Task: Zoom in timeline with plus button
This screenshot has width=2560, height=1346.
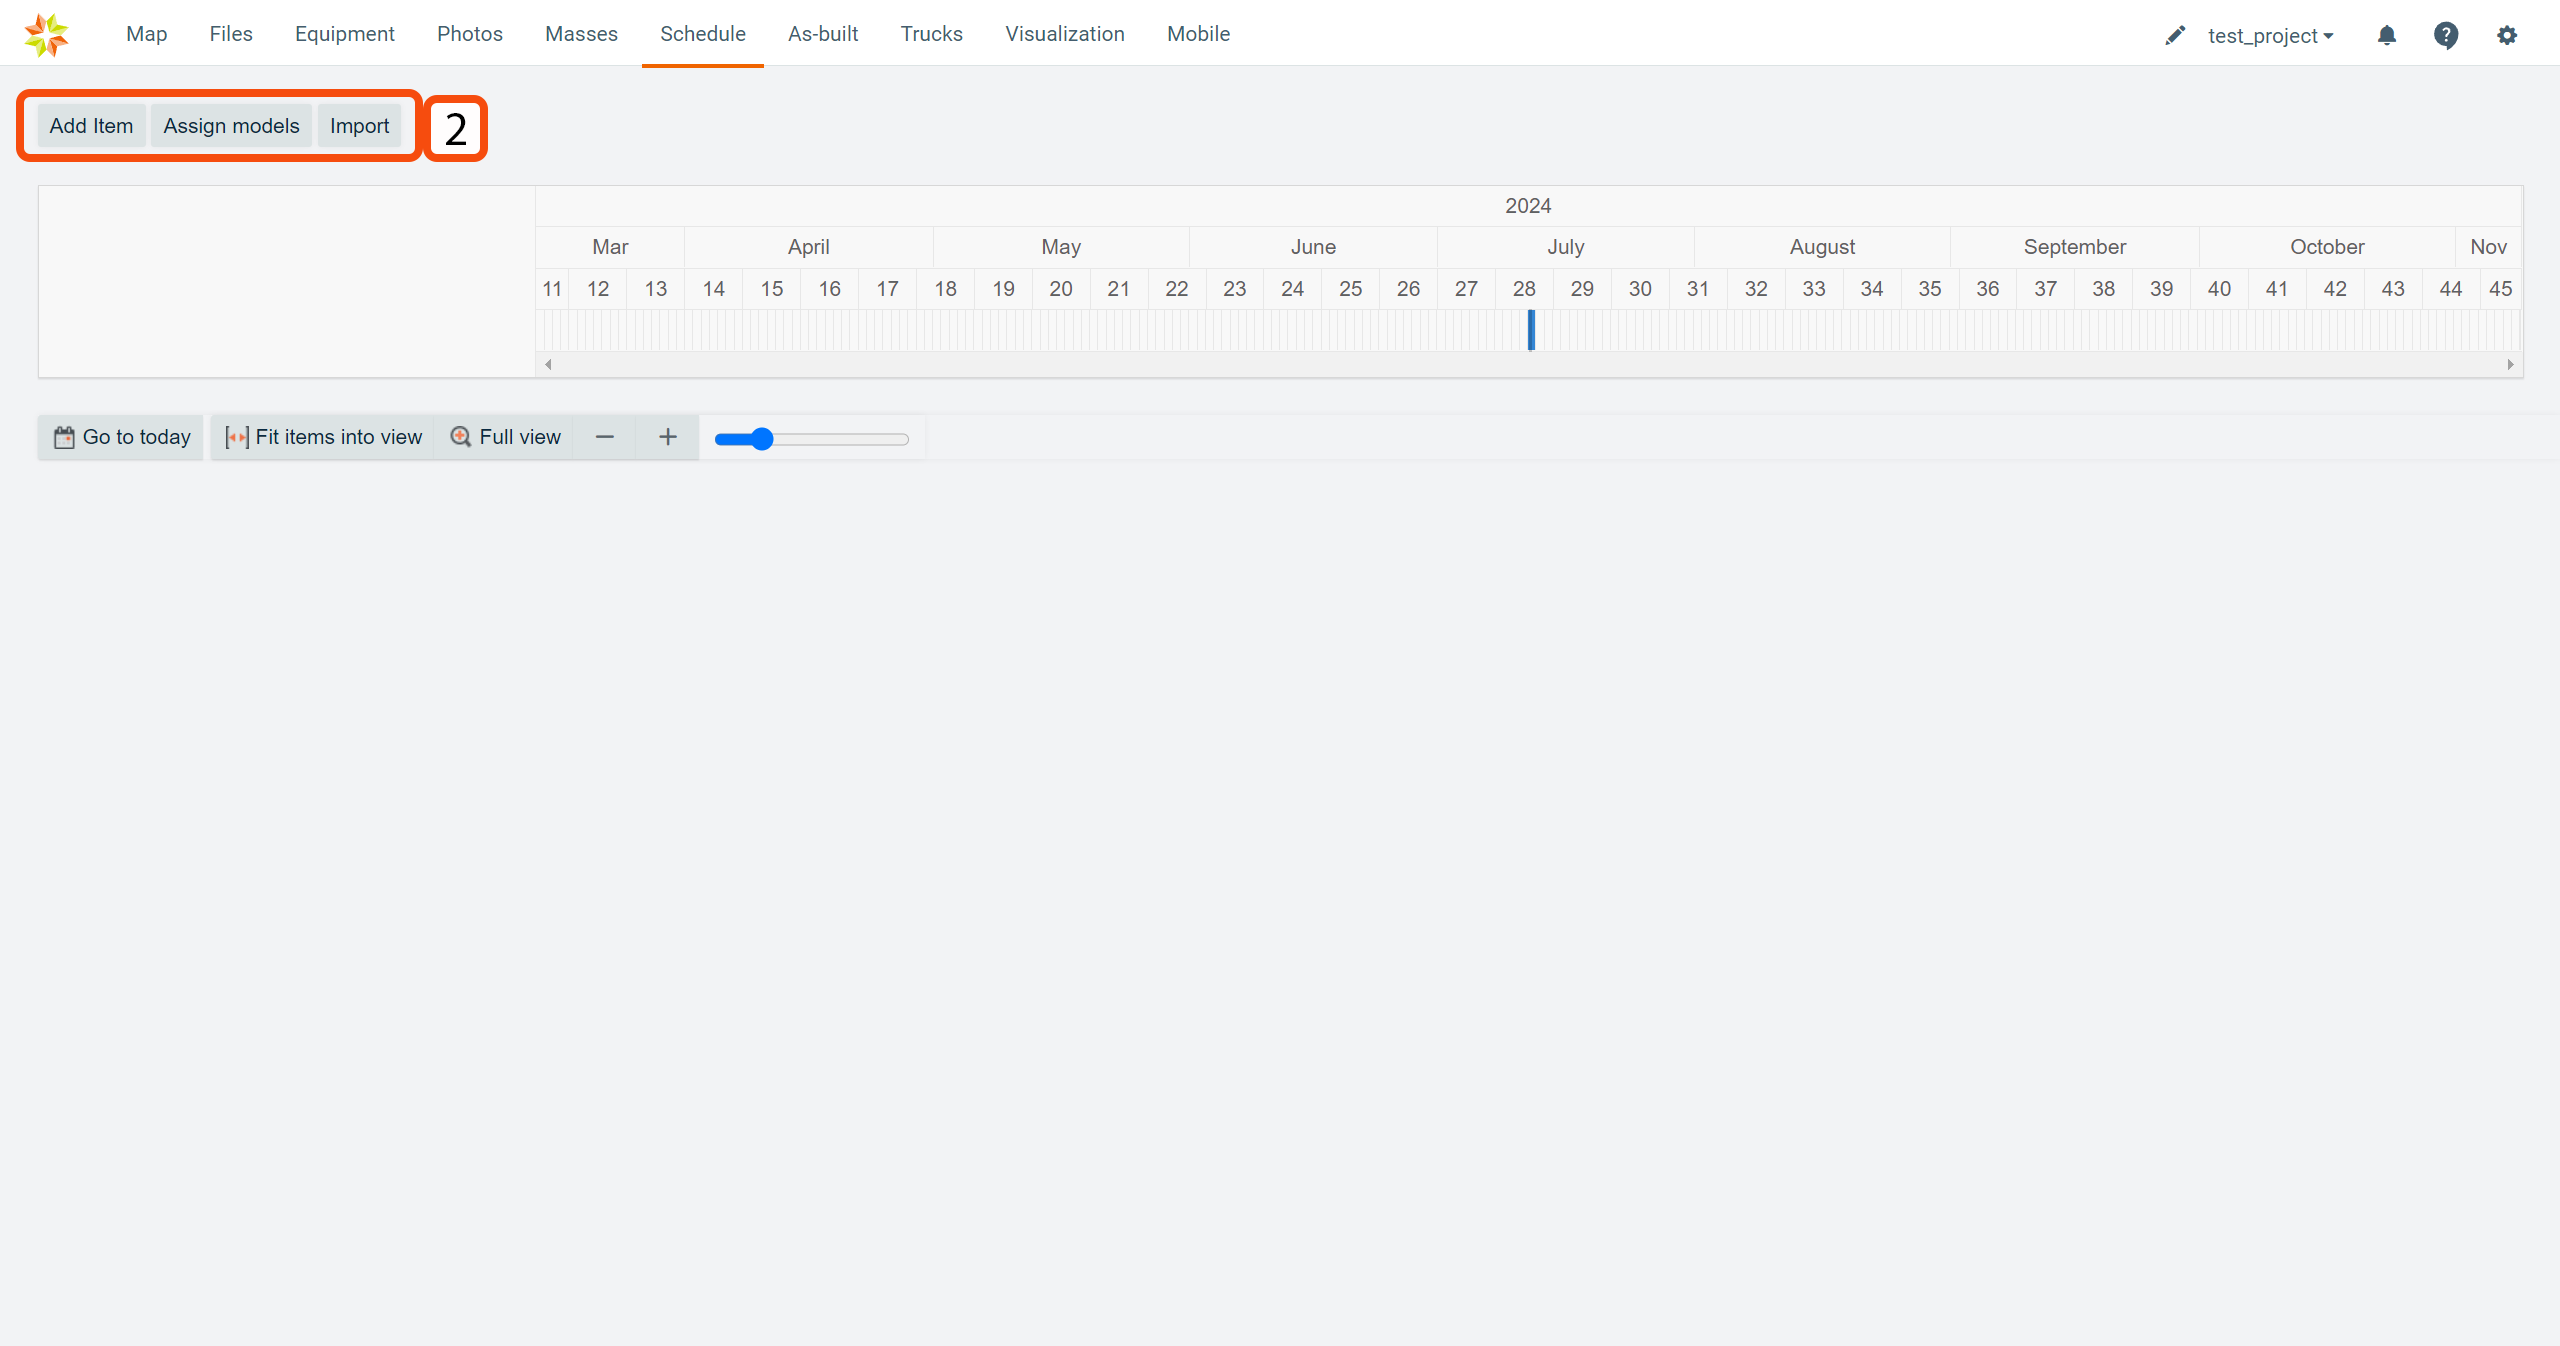Action: click(668, 437)
